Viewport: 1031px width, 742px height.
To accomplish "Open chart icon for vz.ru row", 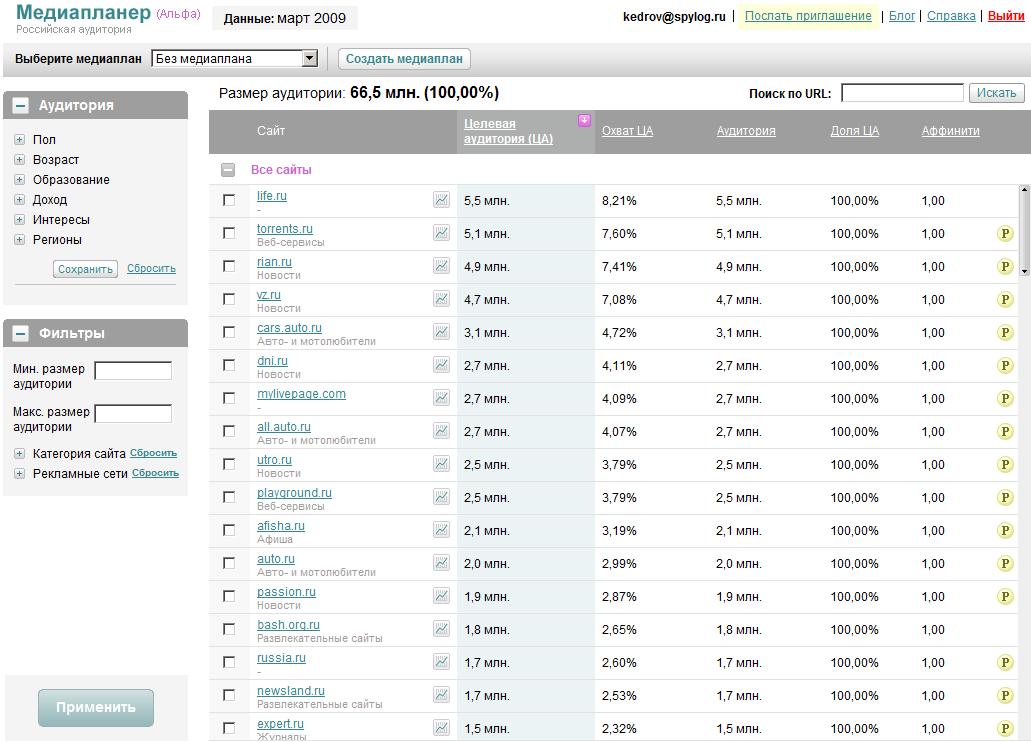I will tap(441, 298).
